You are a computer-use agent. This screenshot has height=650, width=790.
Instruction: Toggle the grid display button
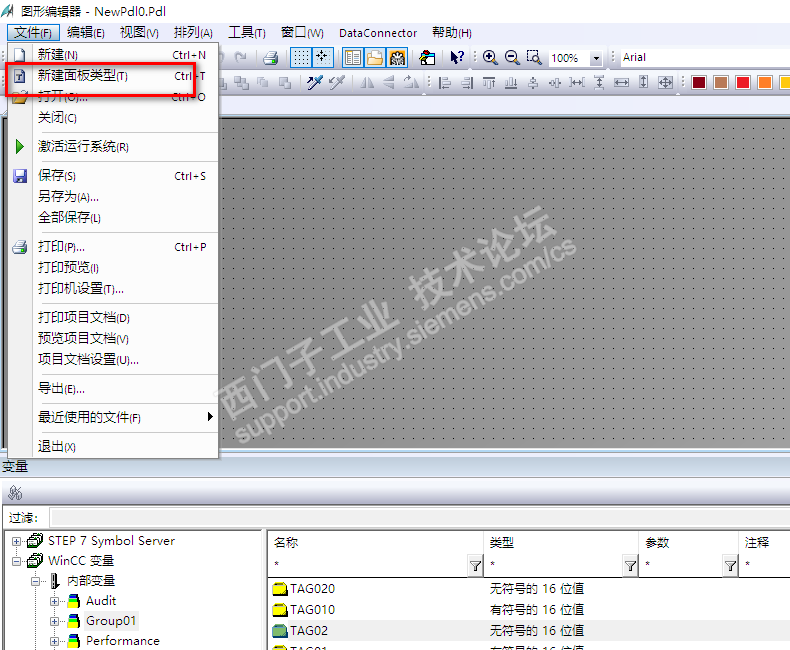pyautogui.click(x=301, y=57)
